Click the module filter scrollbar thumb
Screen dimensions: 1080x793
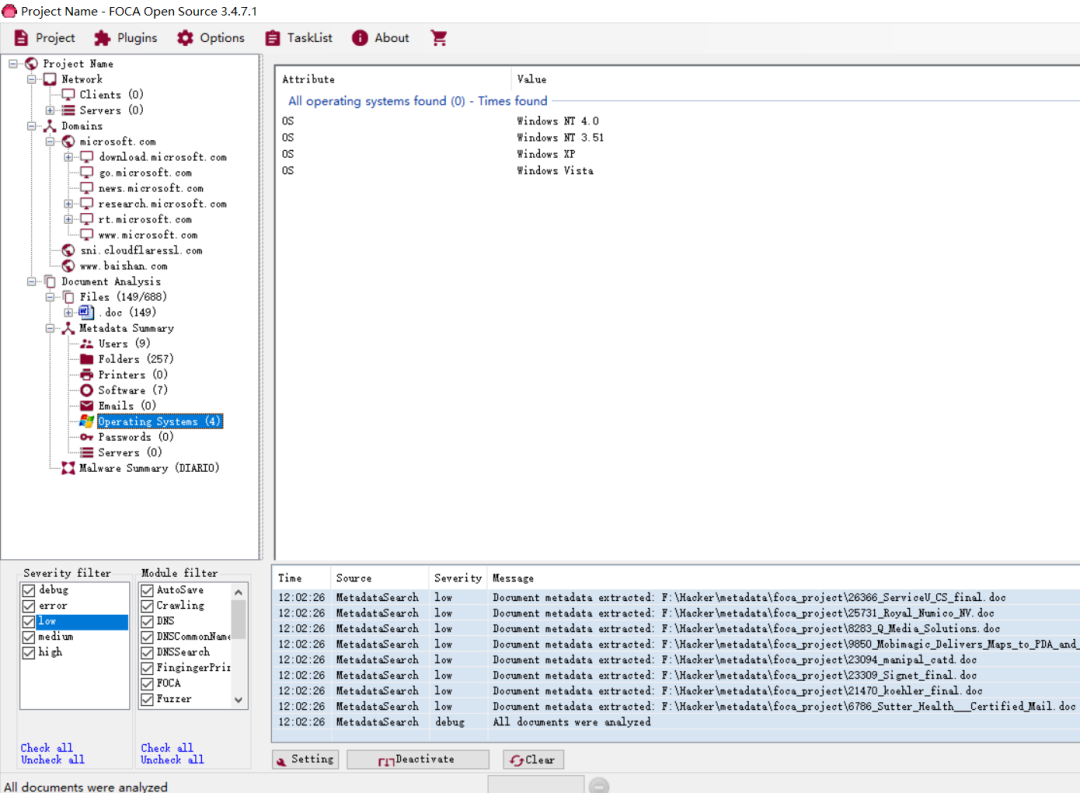coord(238,619)
